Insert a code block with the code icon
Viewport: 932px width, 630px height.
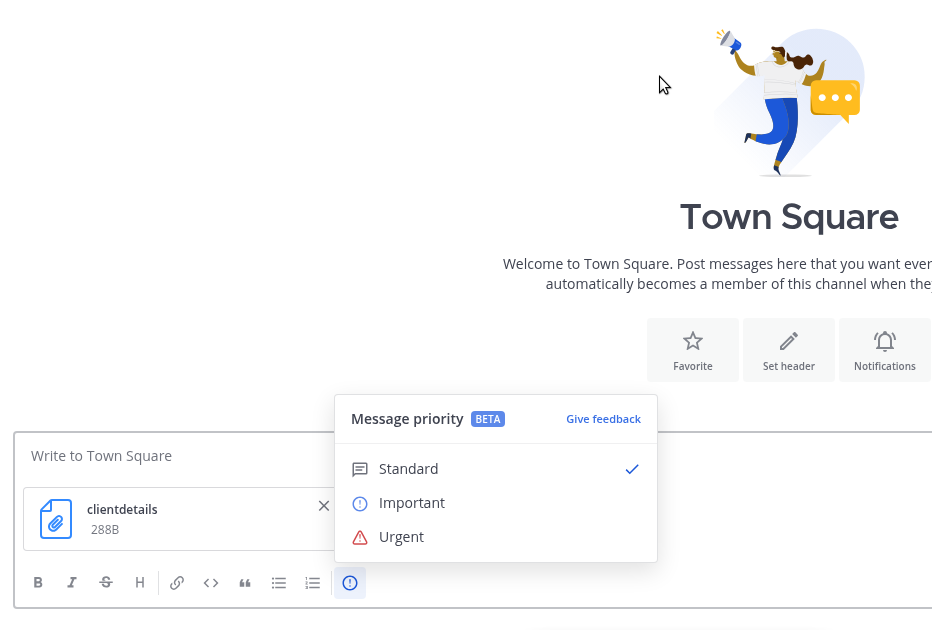pos(211,582)
